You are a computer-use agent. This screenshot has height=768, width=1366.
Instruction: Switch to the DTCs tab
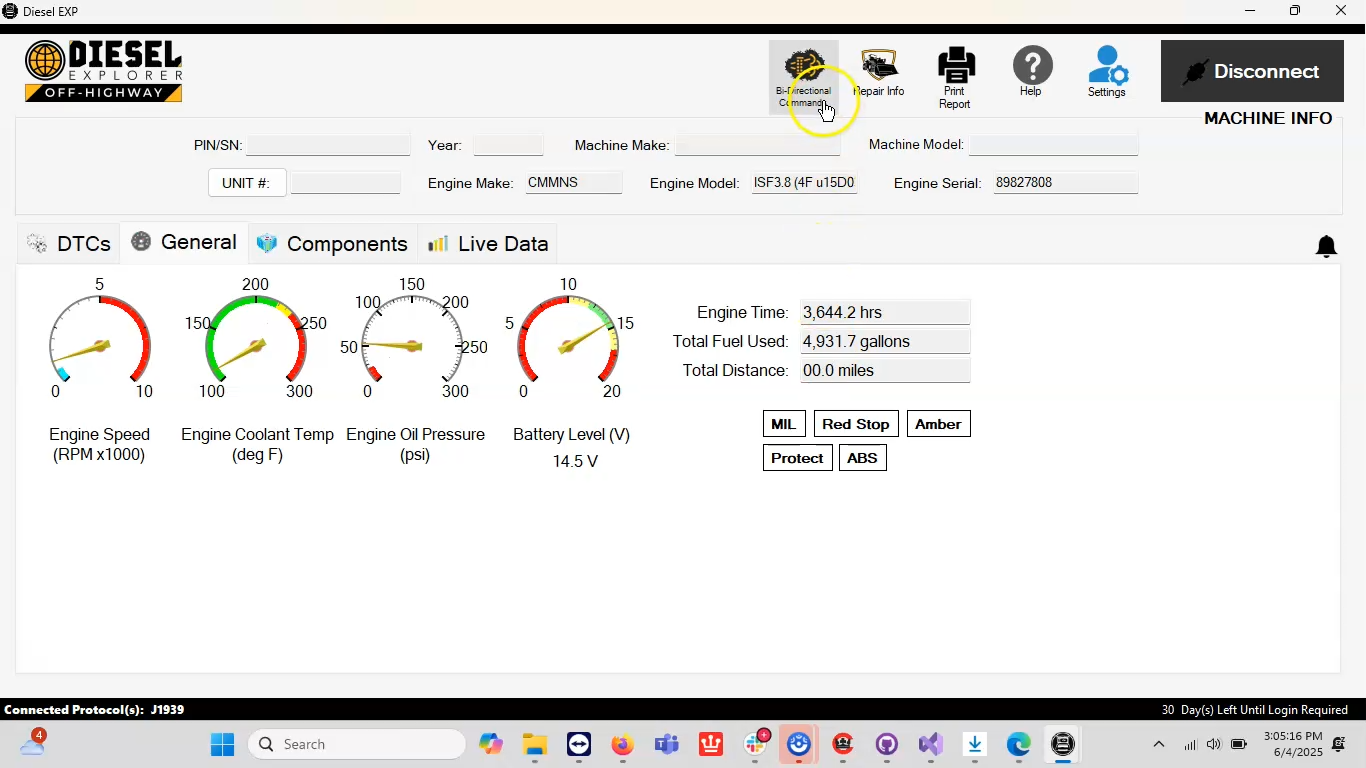[68, 243]
